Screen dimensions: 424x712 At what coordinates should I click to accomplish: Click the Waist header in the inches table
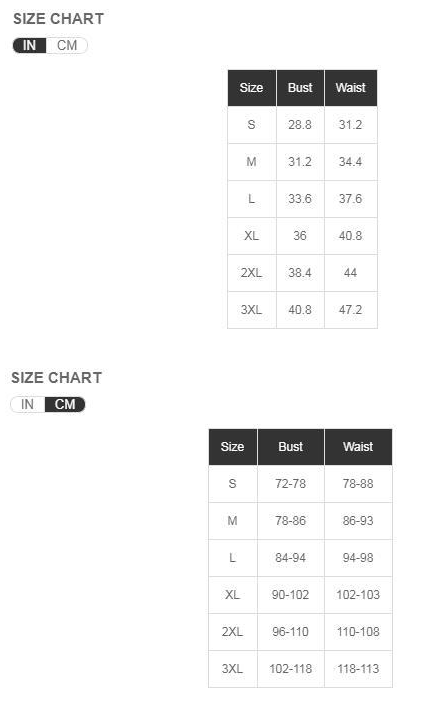351,88
